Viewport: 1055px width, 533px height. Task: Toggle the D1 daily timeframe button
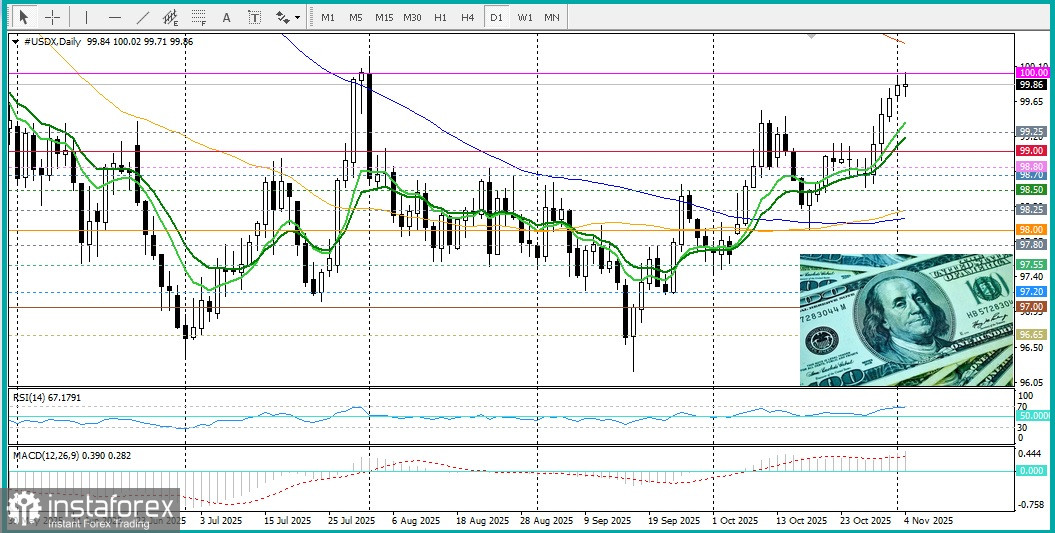click(x=495, y=17)
